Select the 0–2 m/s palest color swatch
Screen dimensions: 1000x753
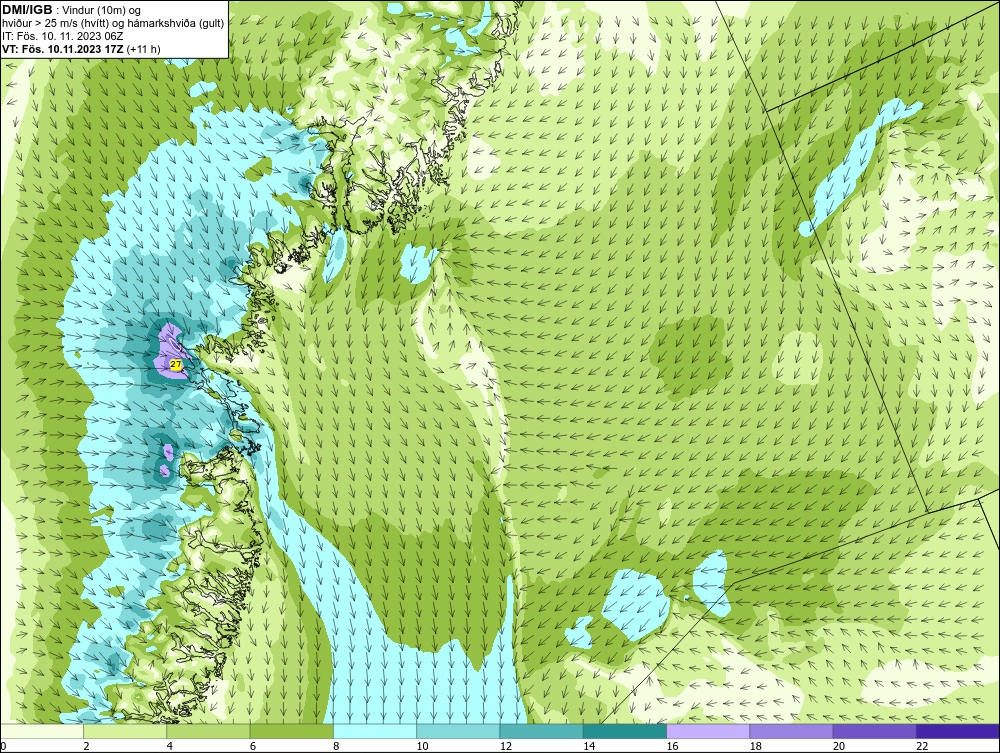point(41,731)
